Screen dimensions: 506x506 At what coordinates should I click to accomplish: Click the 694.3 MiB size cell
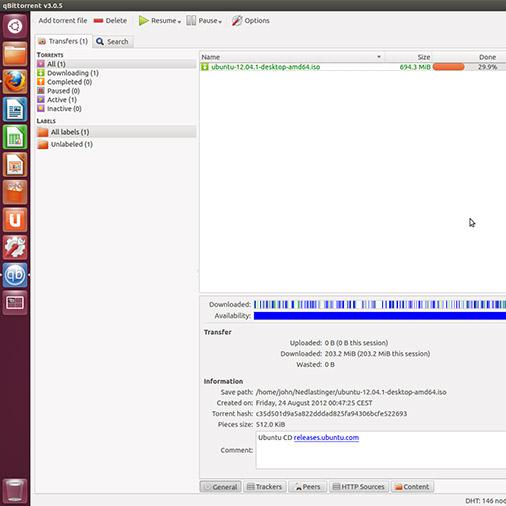point(415,67)
